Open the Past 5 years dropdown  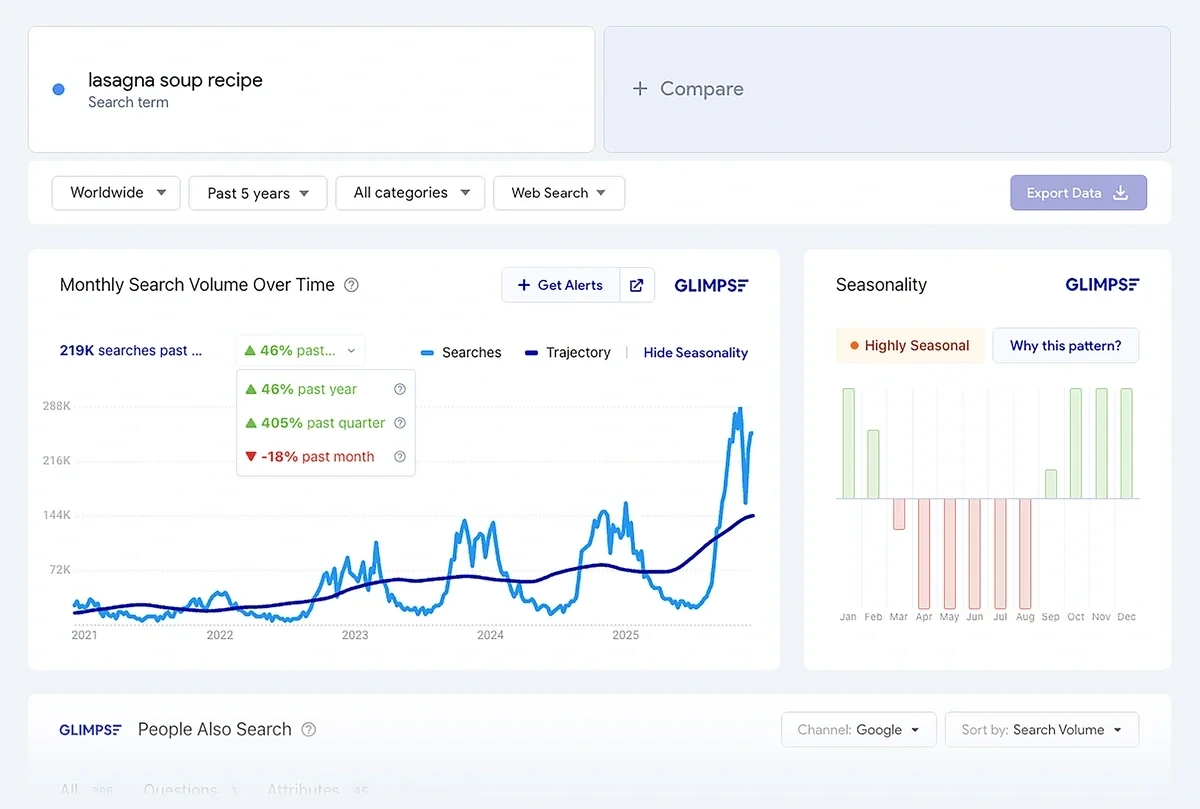click(257, 192)
